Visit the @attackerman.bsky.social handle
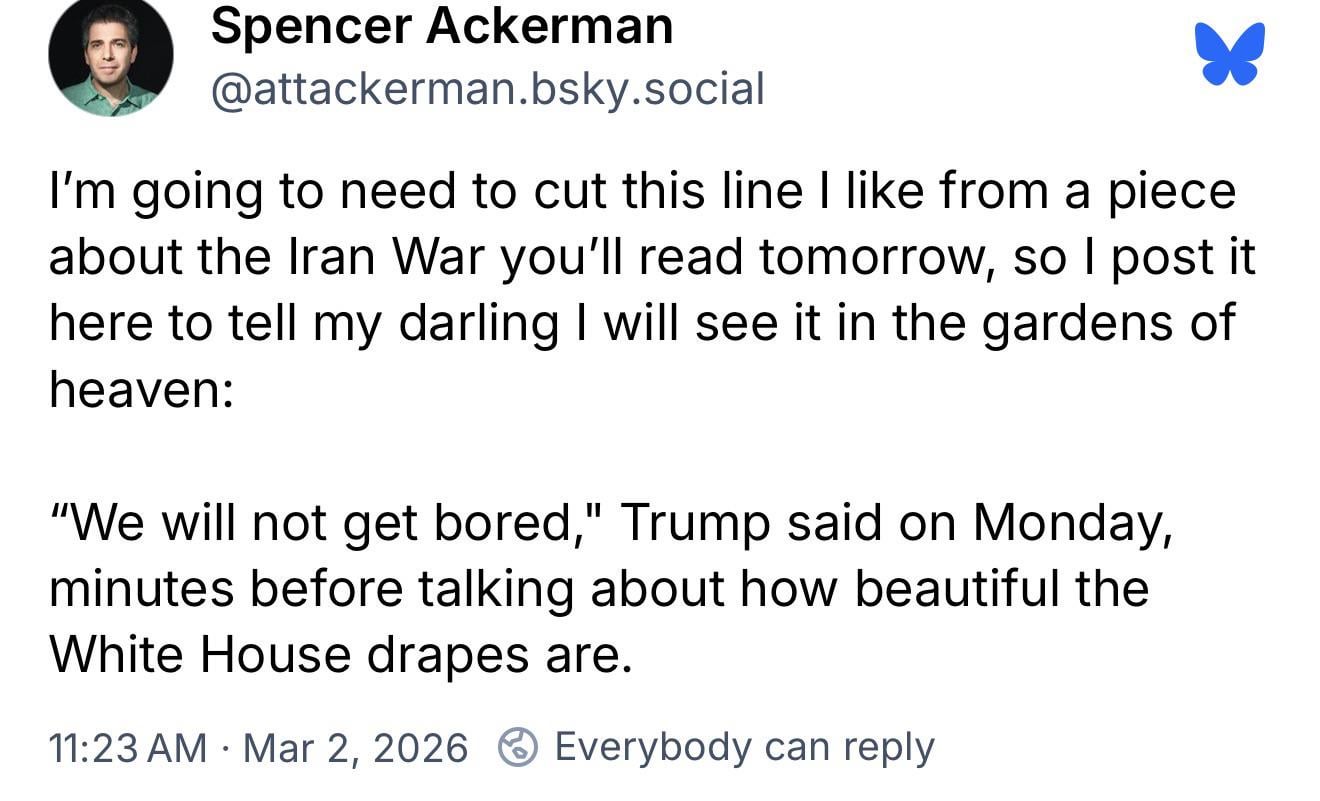Image resolution: width=1320 pixels, height=801 pixels. click(x=487, y=88)
